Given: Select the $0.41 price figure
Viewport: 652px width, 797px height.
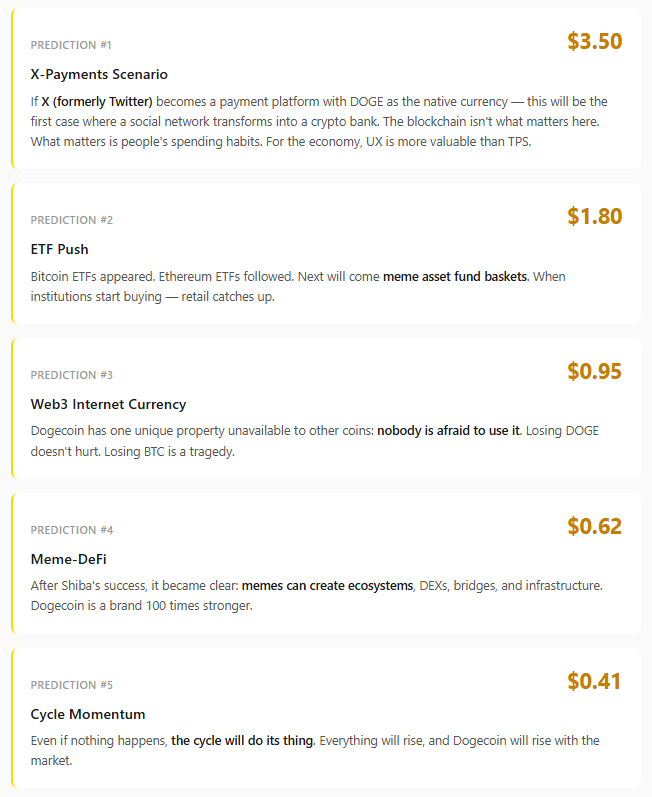Looking at the screenshot, I should [x=594, y=681].
